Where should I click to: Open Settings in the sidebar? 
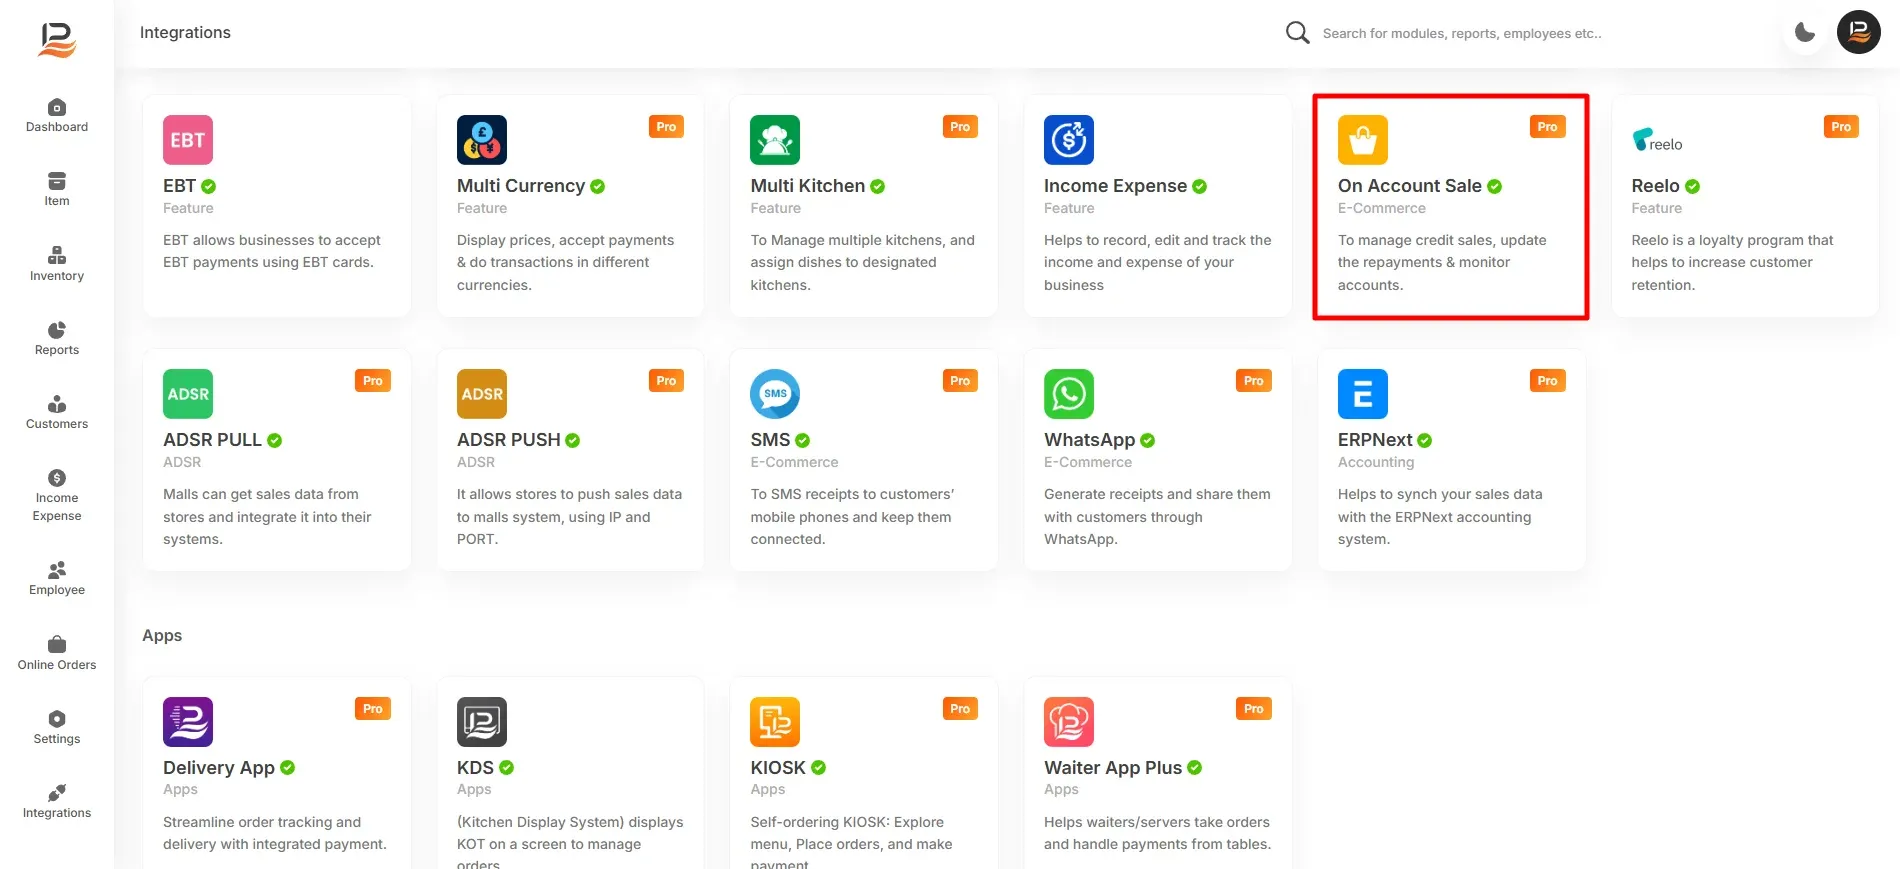click(x=57, y=728)
